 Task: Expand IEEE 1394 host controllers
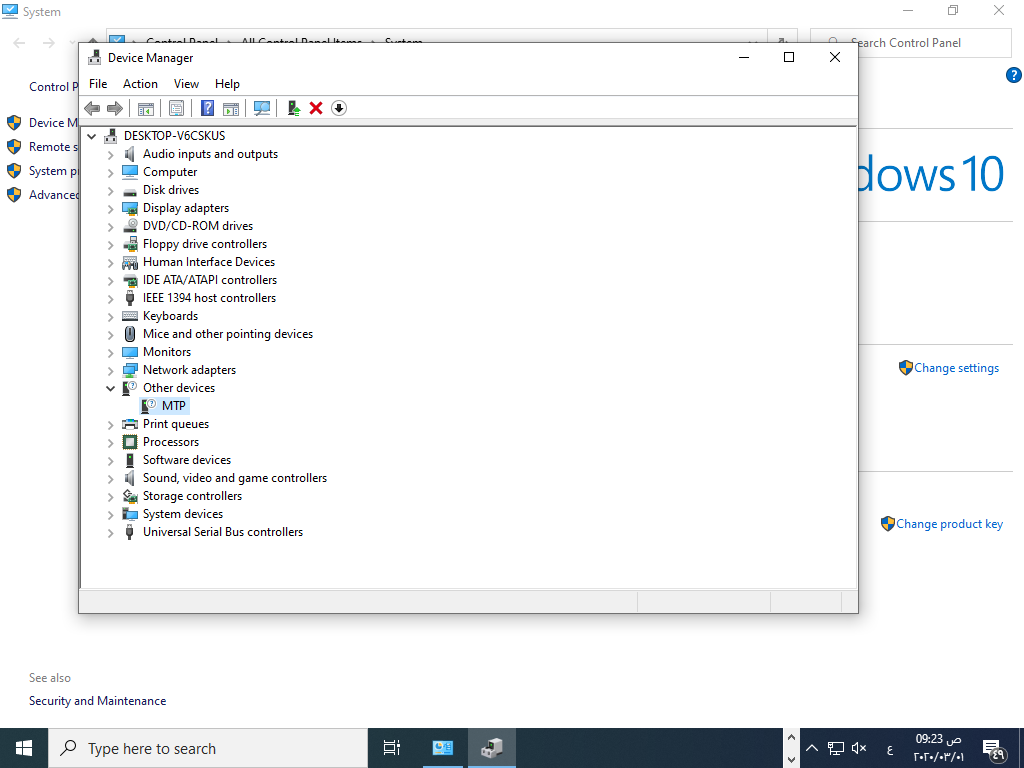coord(110,299)
